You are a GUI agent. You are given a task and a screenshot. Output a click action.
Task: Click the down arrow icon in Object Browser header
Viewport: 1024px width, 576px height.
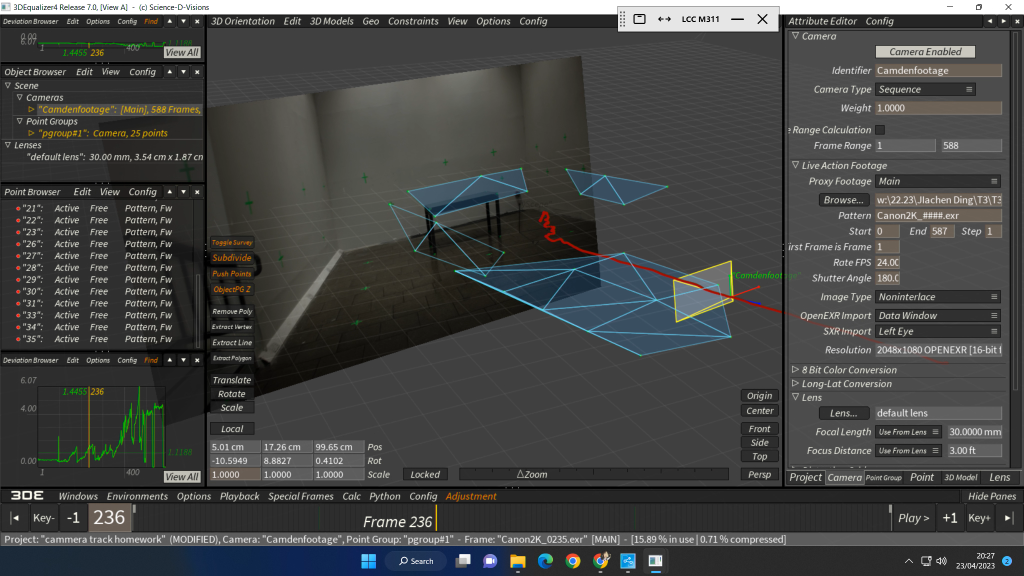(x=183, y=72)
